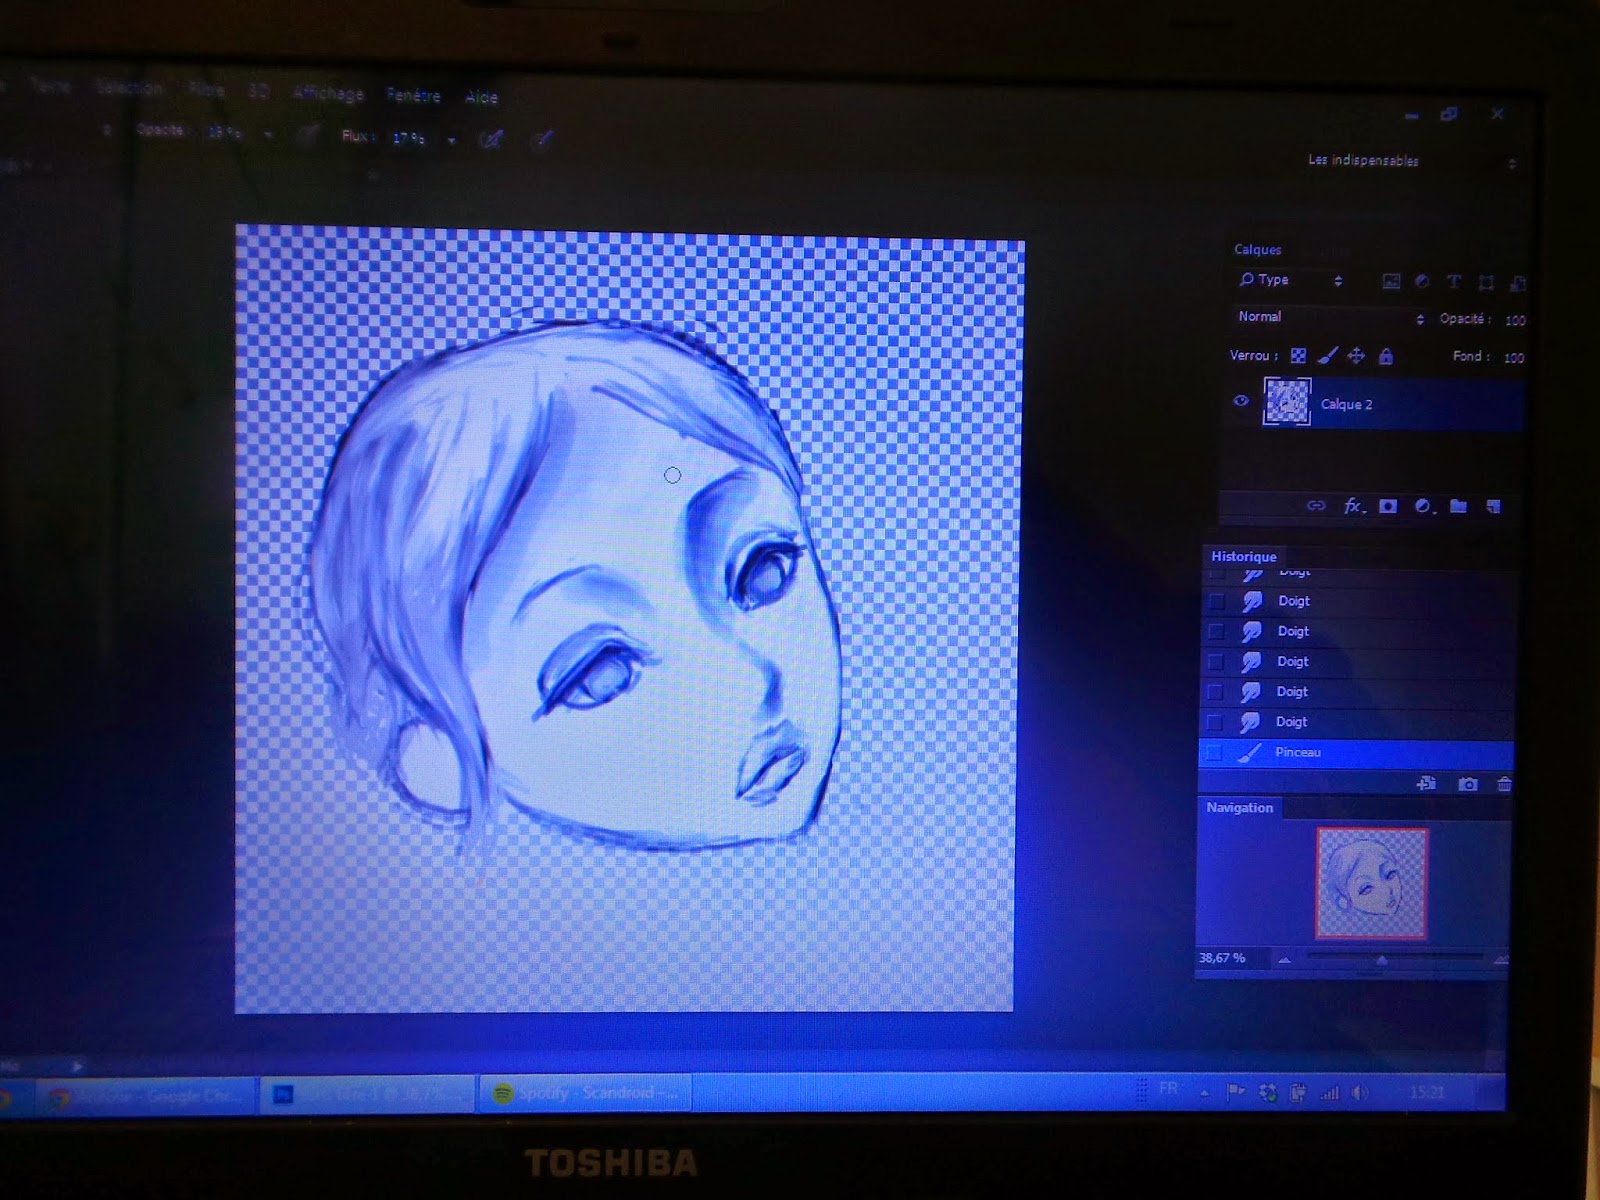Hide the Calque 2 layer with eye icon
The height and width of the screenshot is (1200, 1600).
coord(1241,401)
